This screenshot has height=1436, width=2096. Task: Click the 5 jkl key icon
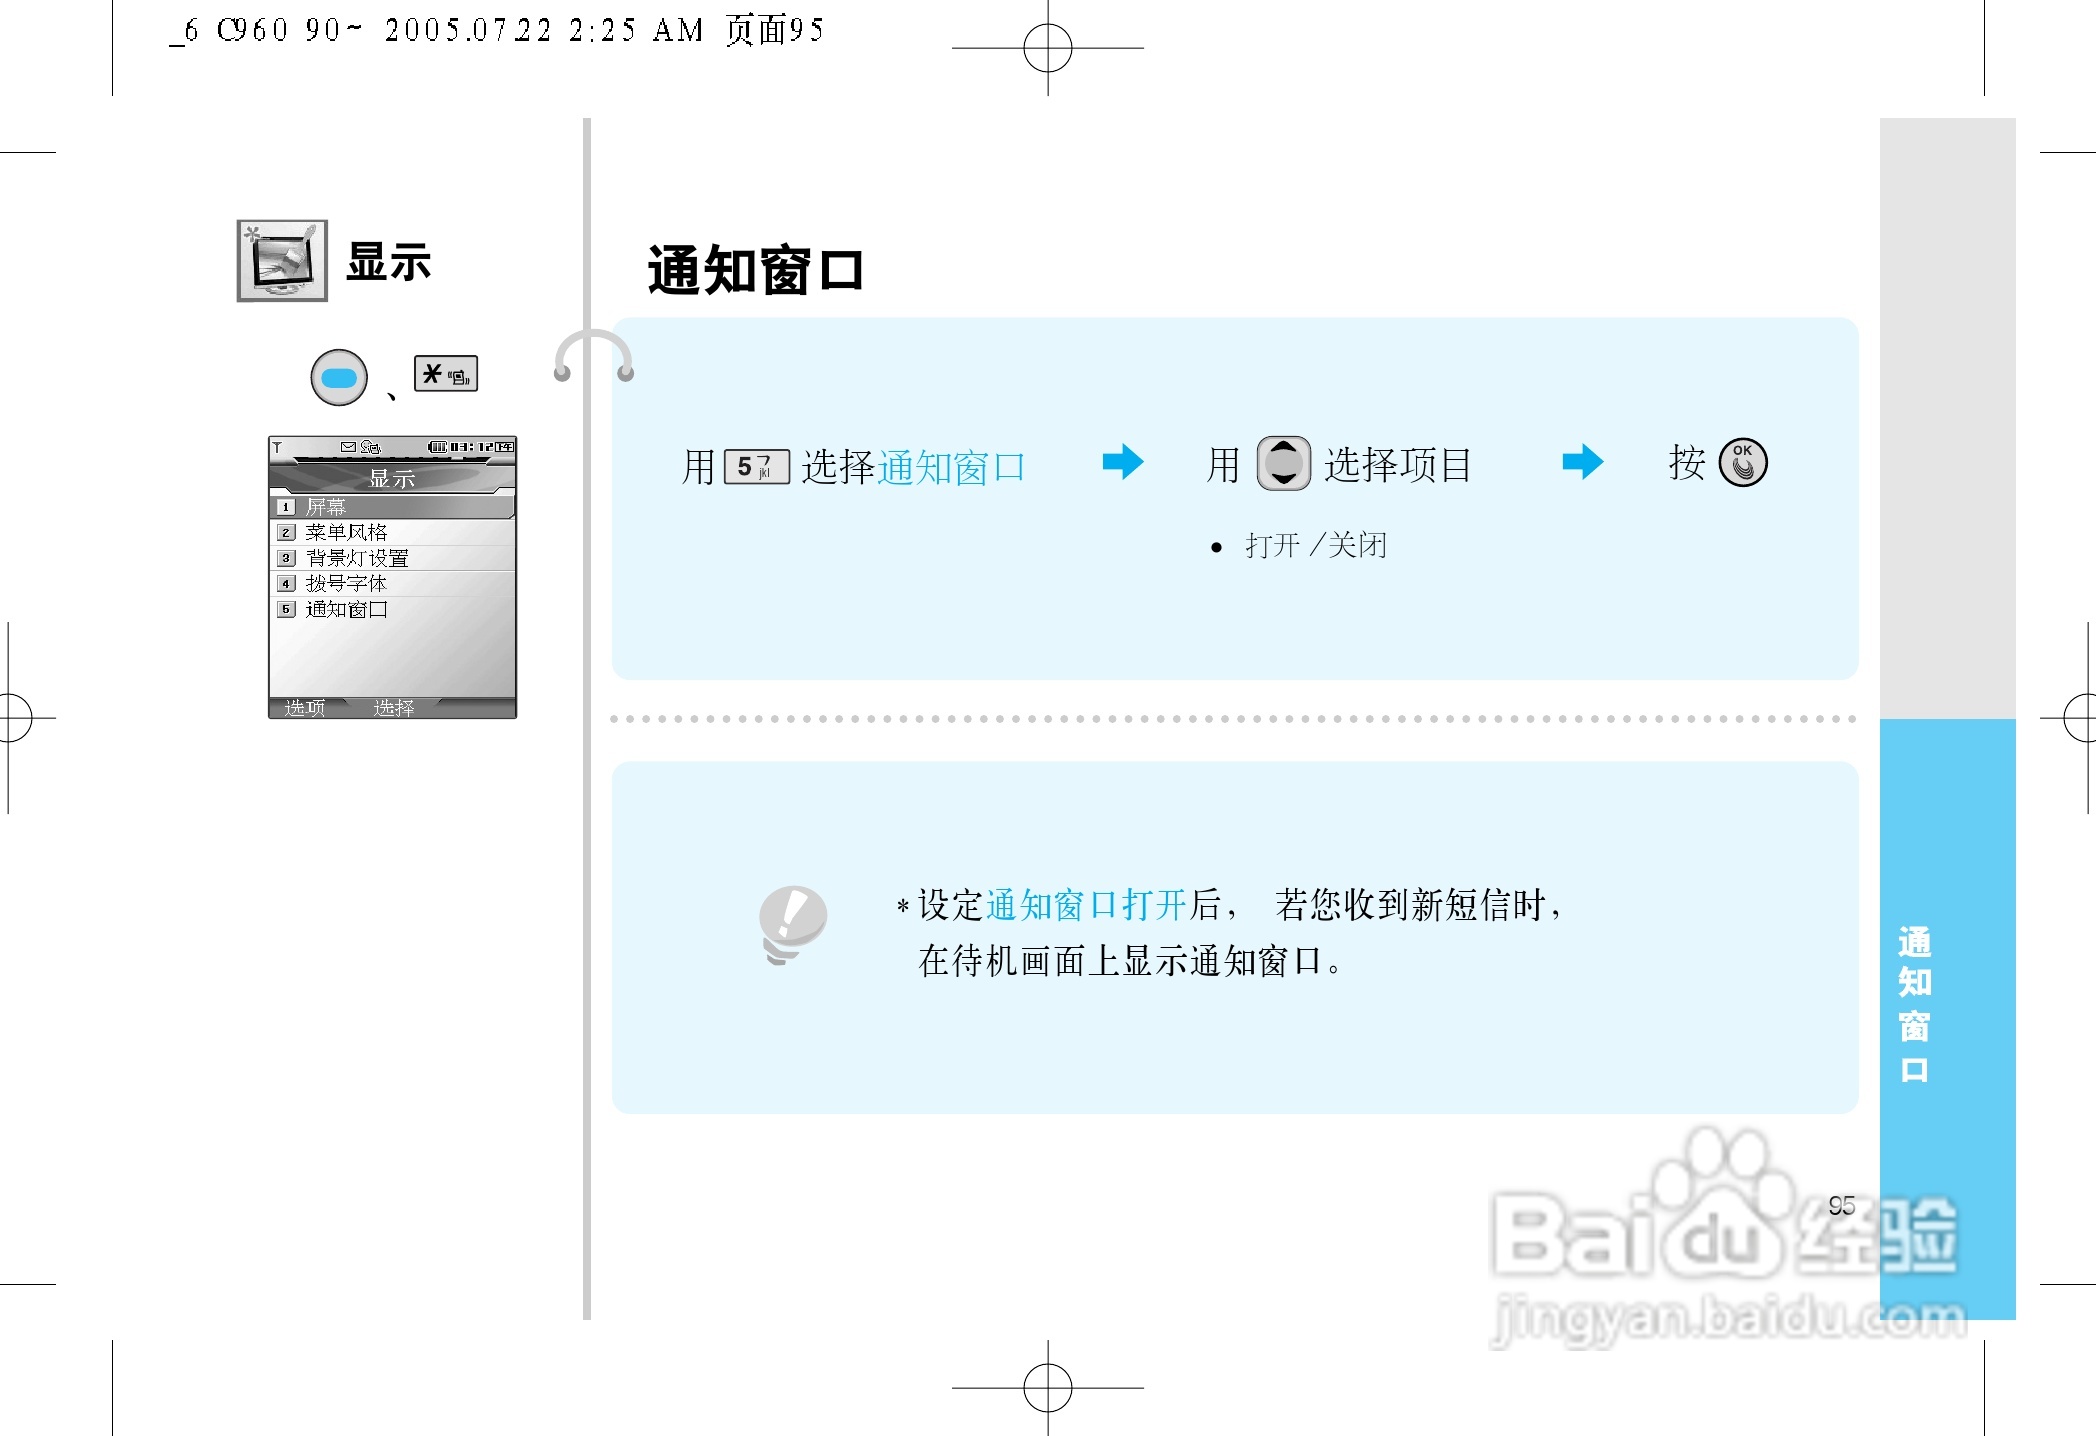[x=757, y=467]
